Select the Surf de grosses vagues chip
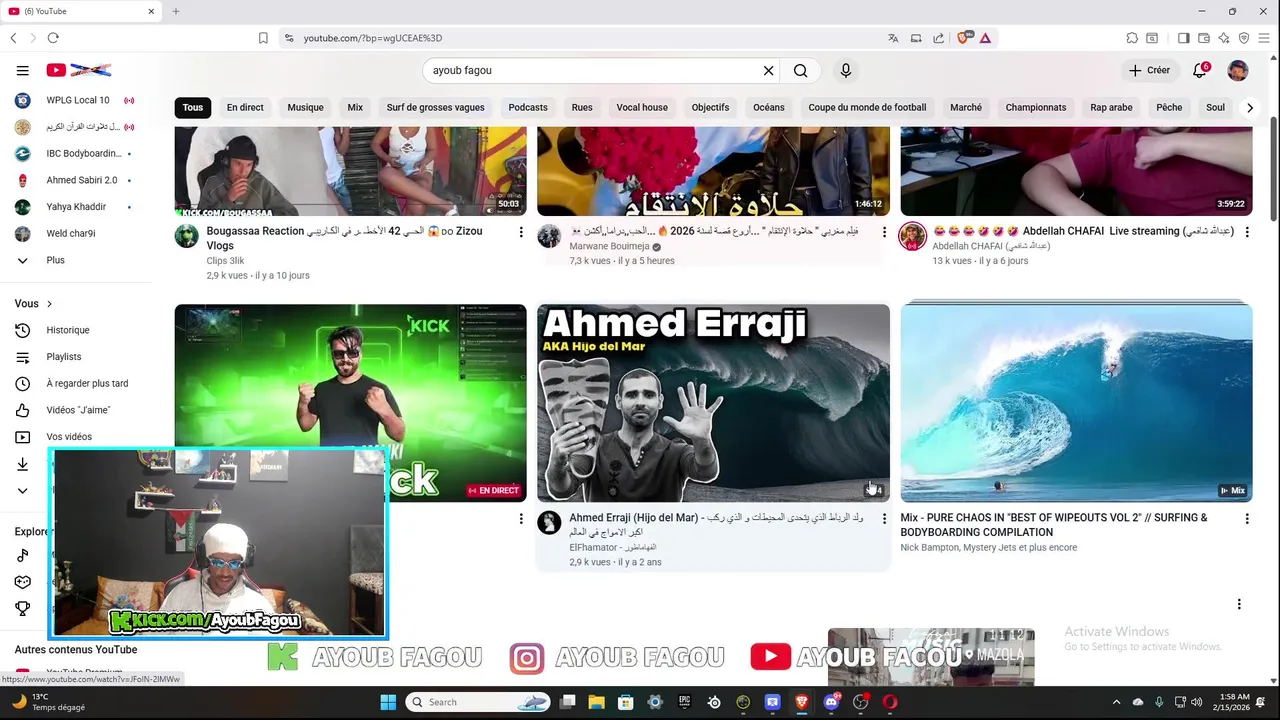The height and width of the screenshot is (720, 1280). pyautogui.click(x=435, y=107)
